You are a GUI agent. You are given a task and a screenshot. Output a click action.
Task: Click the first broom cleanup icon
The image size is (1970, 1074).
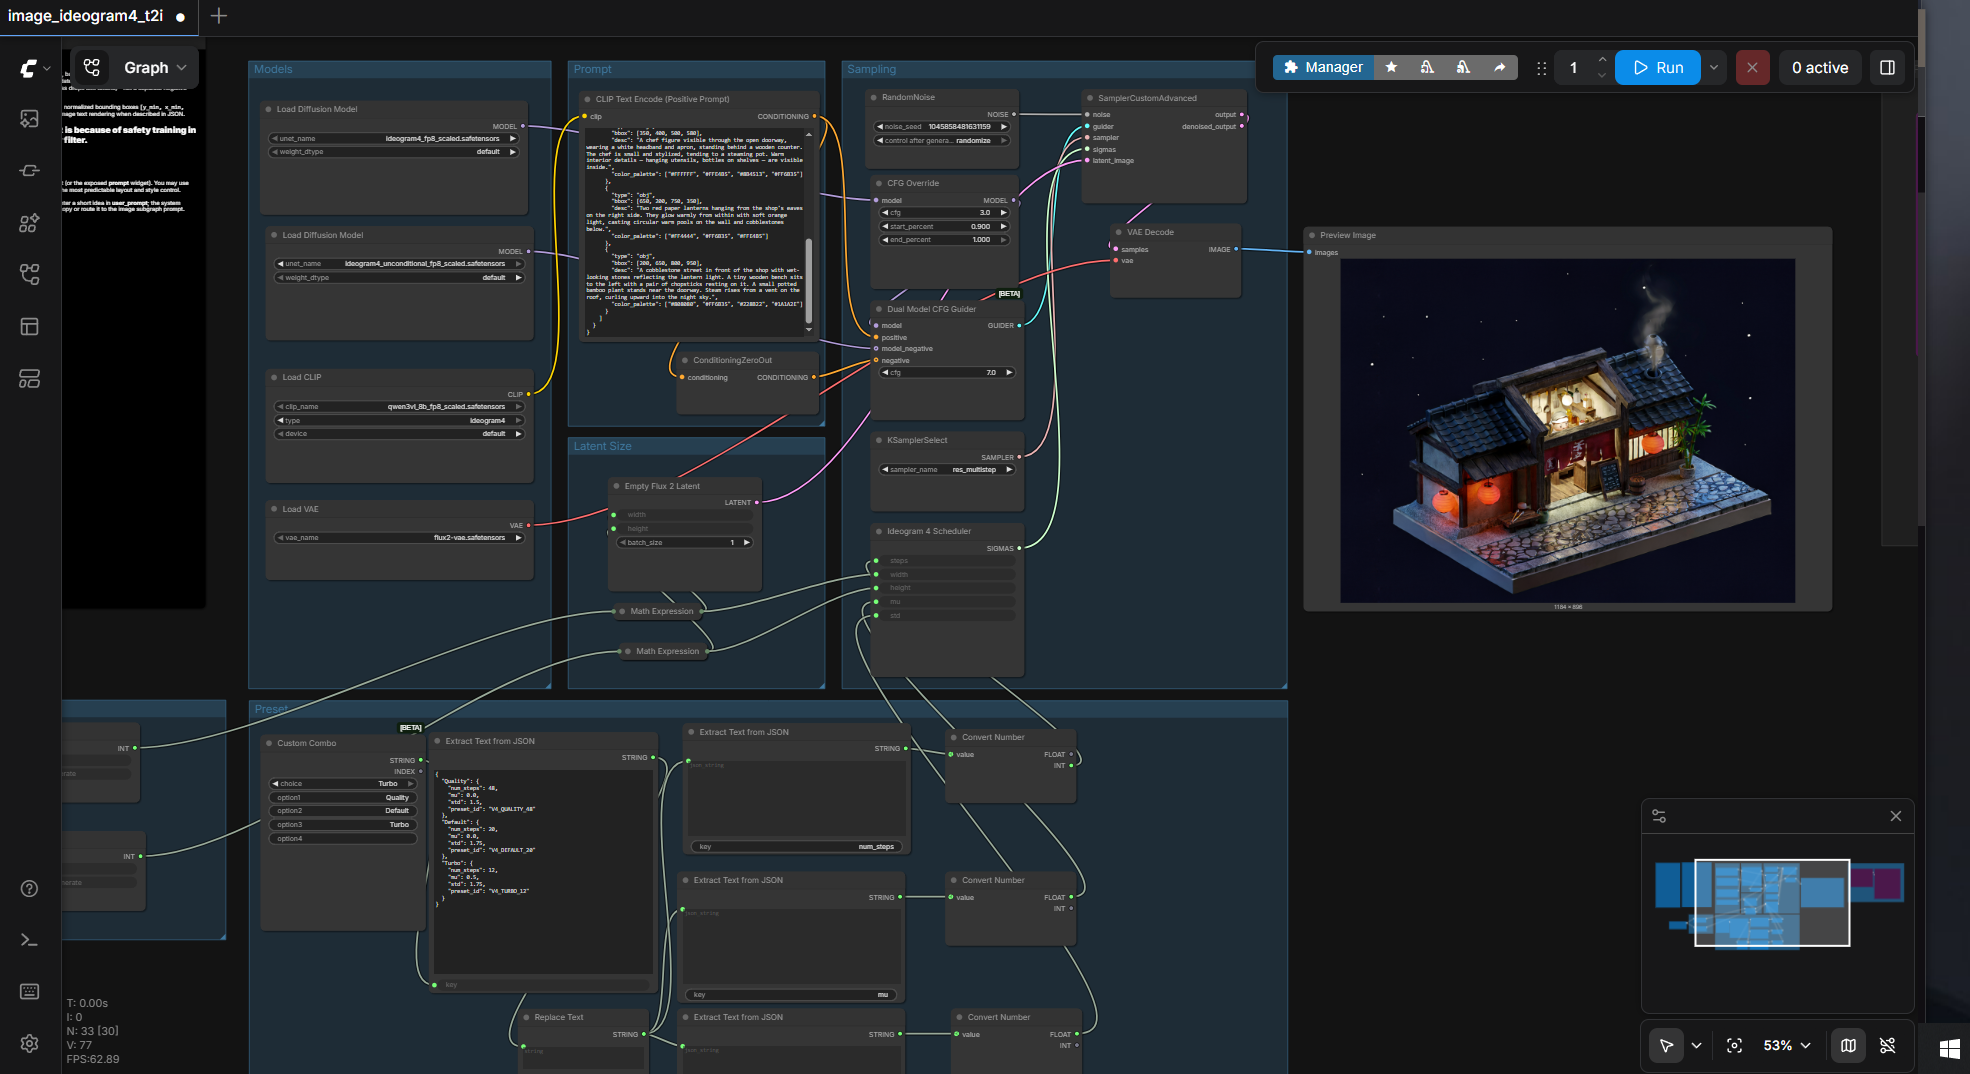click(1427, 67)
